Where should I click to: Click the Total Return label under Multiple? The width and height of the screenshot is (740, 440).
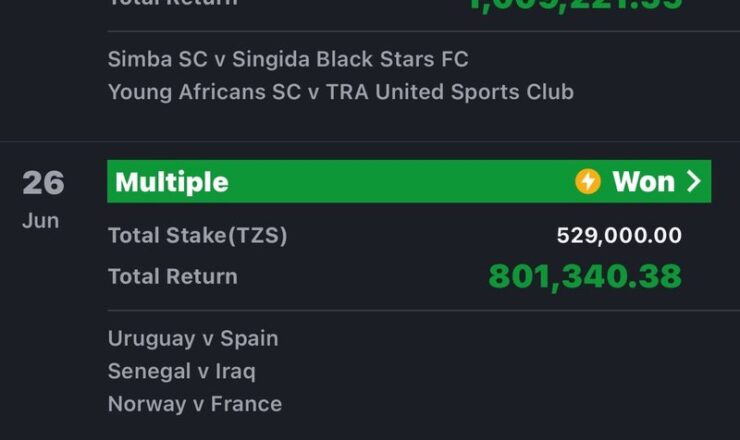click(173, 277)
